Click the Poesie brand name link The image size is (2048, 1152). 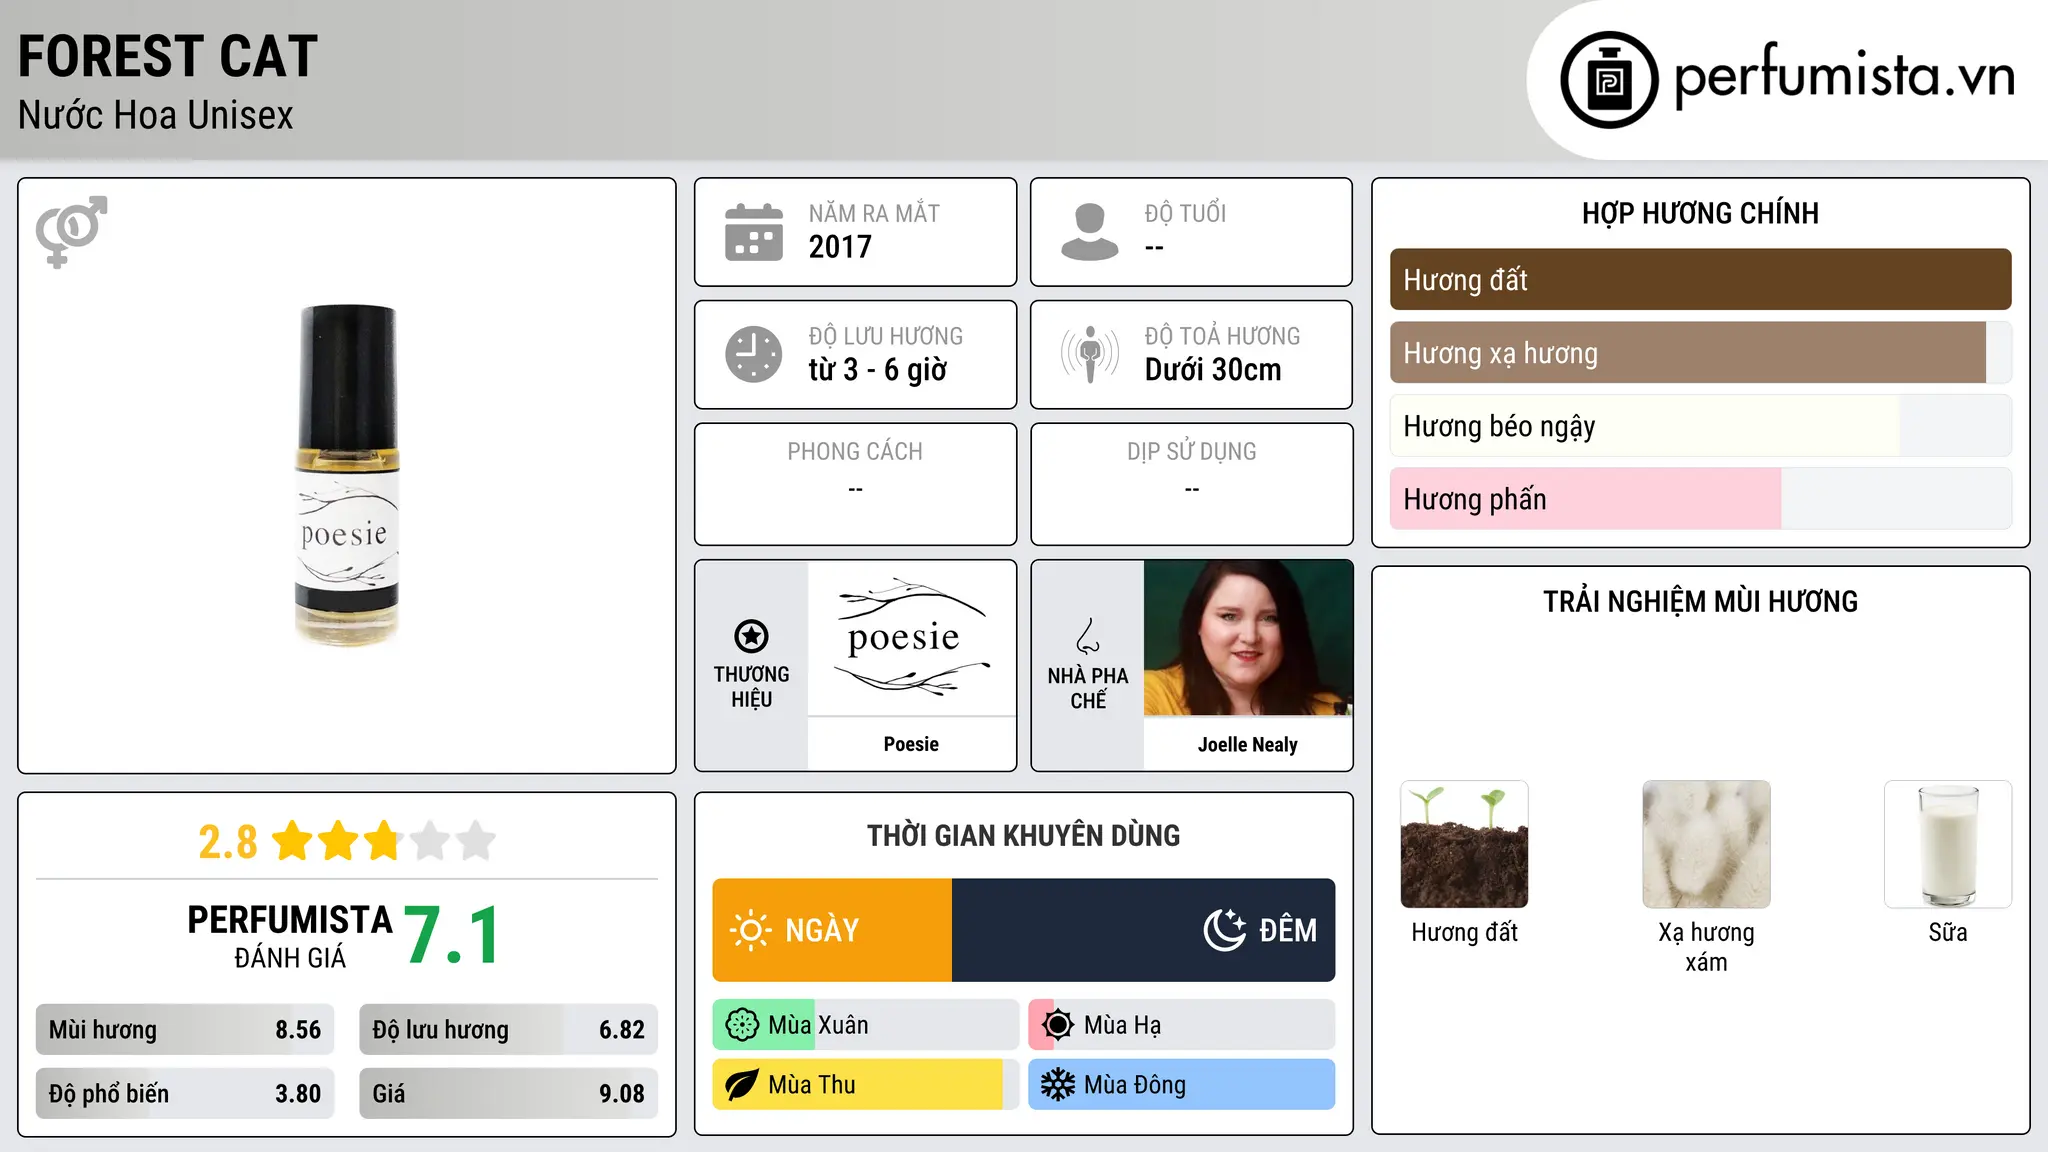[911, 744]
